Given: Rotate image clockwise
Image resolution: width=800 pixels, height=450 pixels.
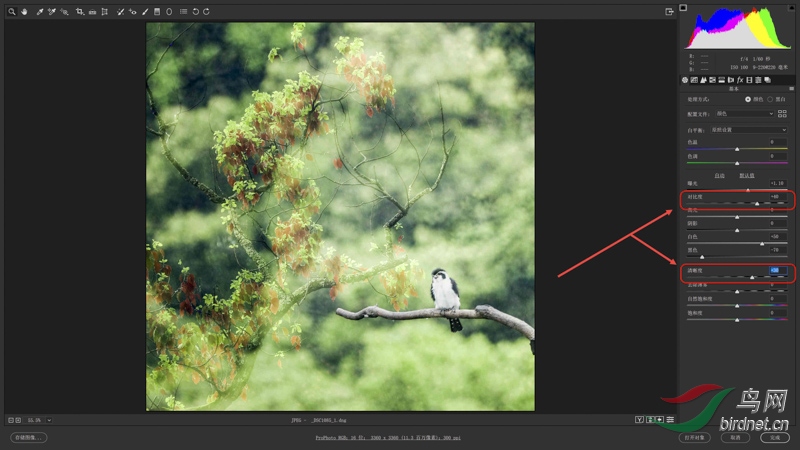Looking at the screenshot, I should pos(206,12).
